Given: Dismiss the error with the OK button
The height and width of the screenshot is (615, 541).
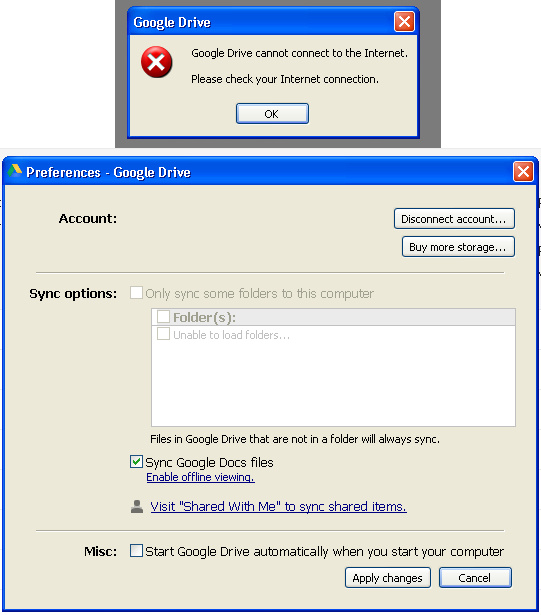Looking at the screenshot, I should [x=272, y=114].
